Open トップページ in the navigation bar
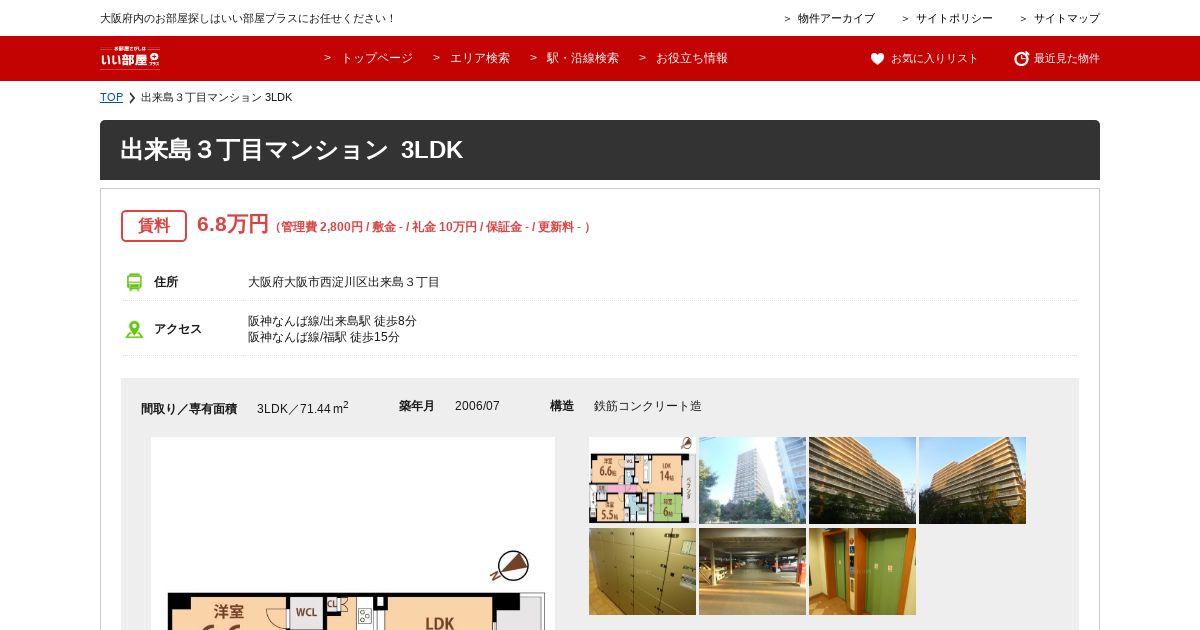 click(377, 58)
